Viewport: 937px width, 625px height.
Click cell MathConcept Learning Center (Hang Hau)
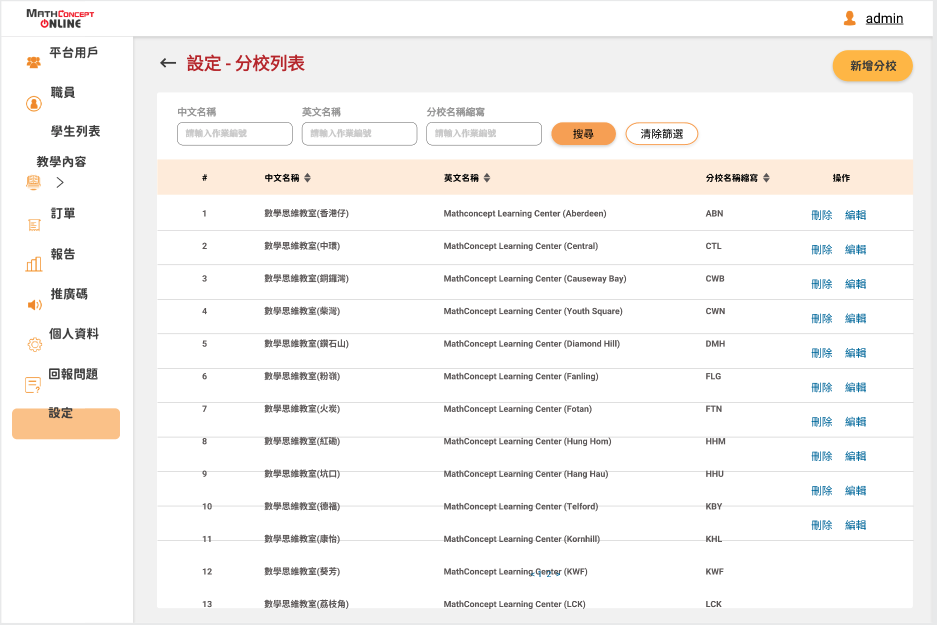point(526,474)
